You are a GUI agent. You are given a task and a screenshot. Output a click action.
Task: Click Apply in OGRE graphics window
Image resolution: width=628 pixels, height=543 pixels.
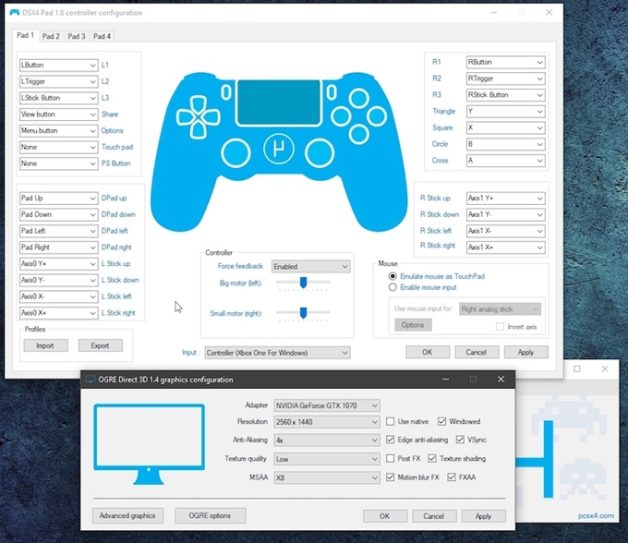[x=483, y=516]
